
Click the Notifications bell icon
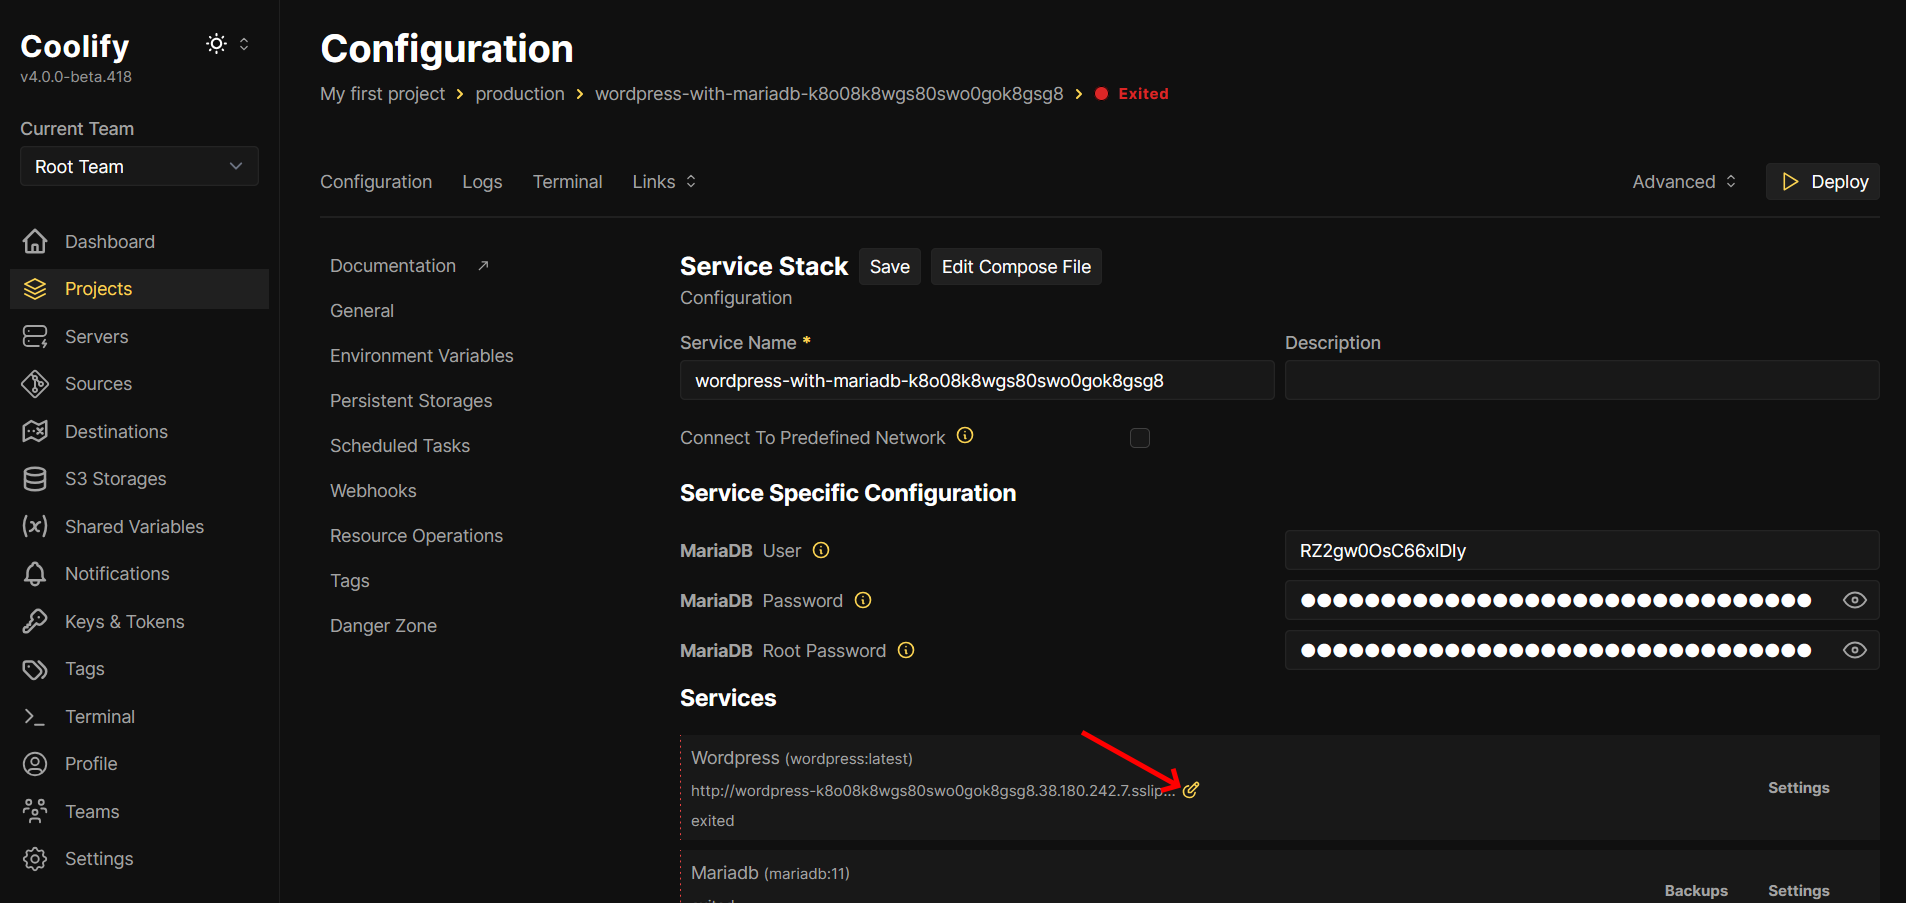(35, 574)
